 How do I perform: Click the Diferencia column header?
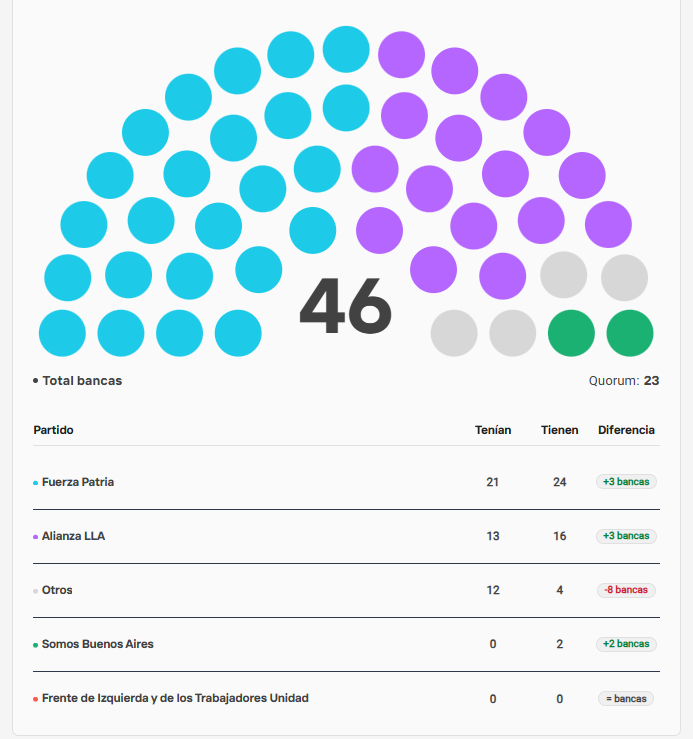coord(627,430)
